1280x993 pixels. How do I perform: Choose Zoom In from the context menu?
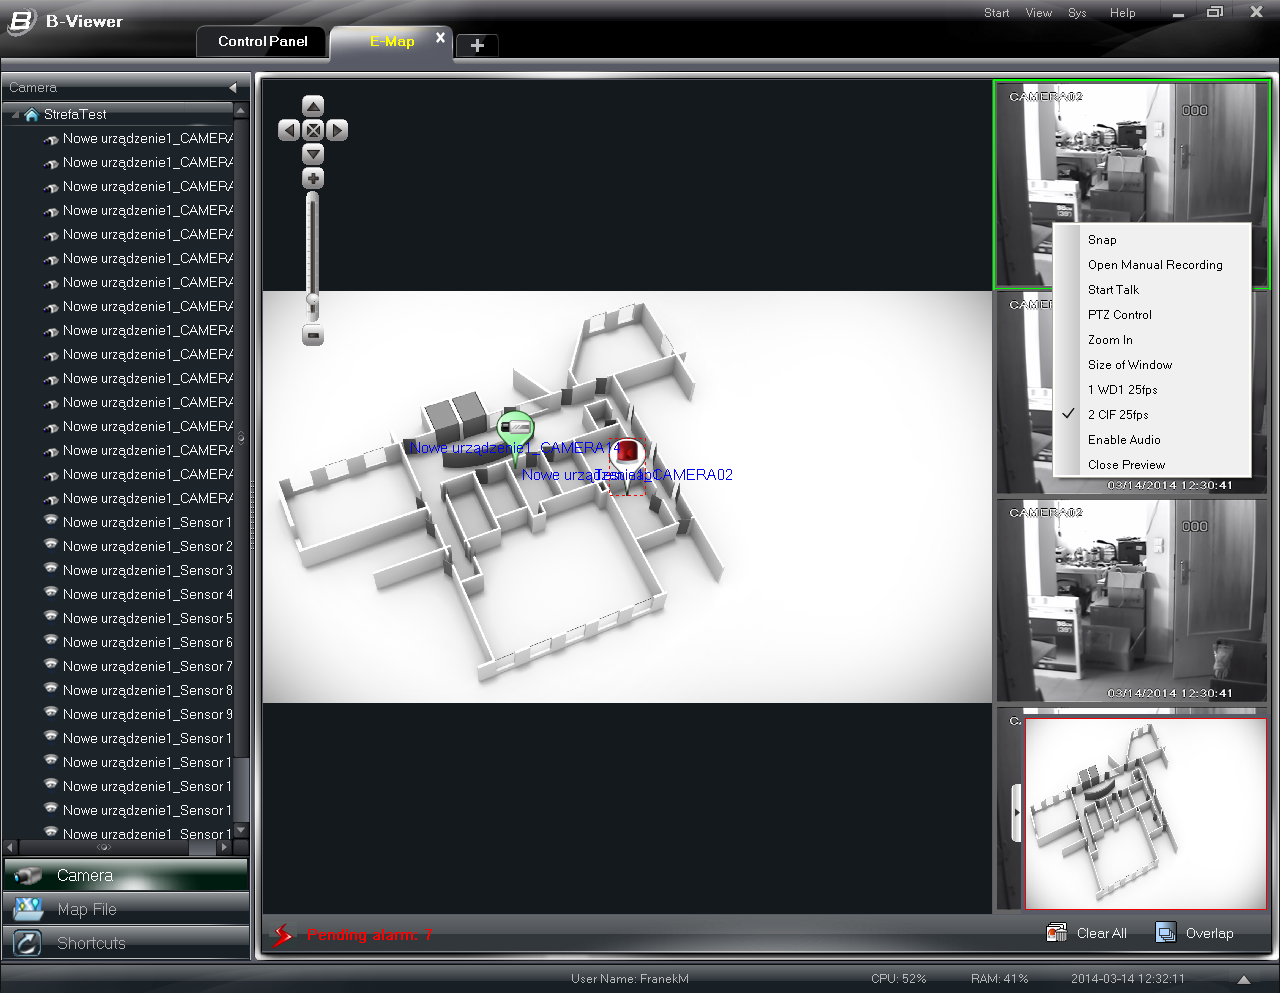[x=1110, y=340]
